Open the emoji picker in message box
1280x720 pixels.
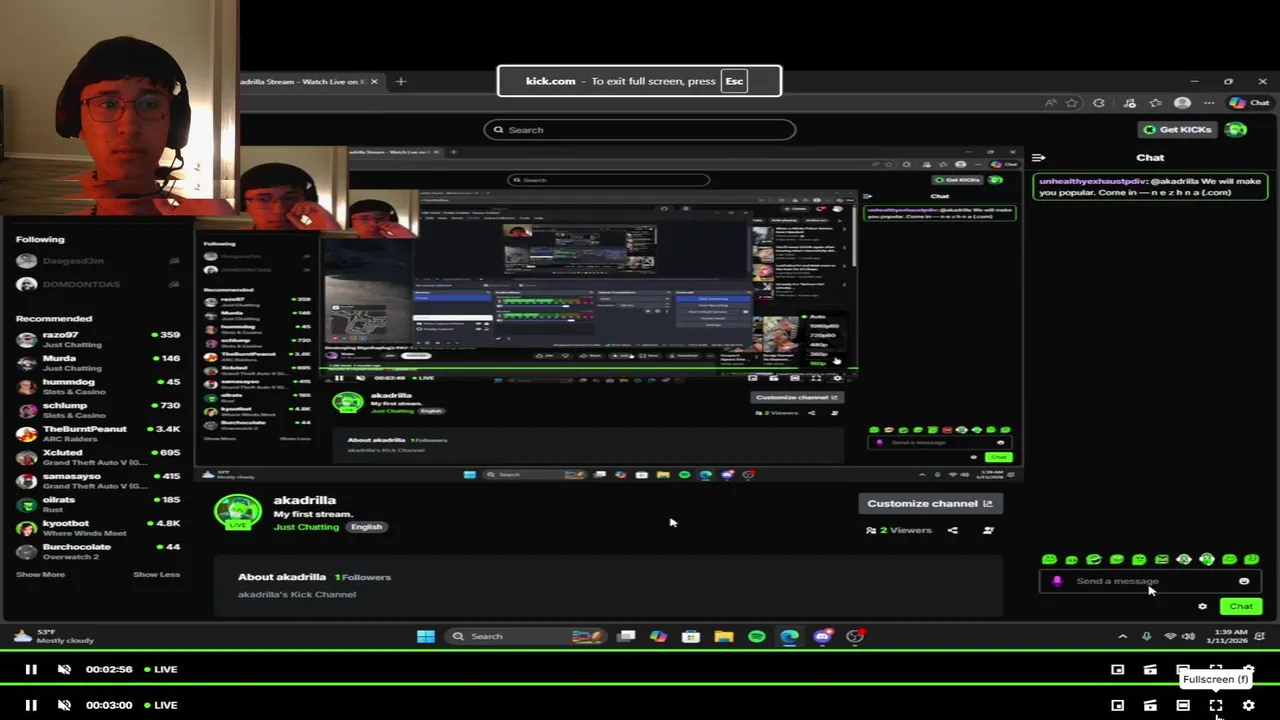tap(1244, 581)
